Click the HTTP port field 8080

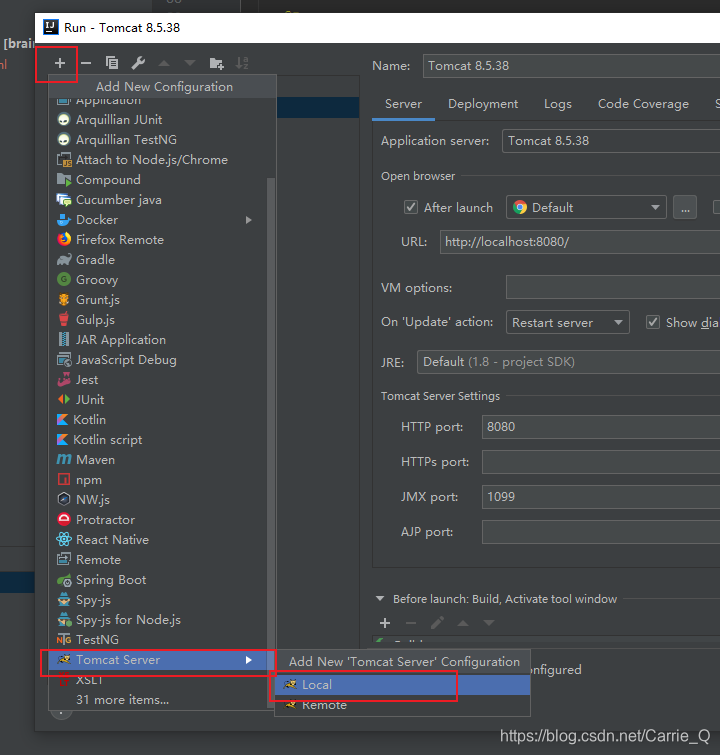(x=601, y=427)
